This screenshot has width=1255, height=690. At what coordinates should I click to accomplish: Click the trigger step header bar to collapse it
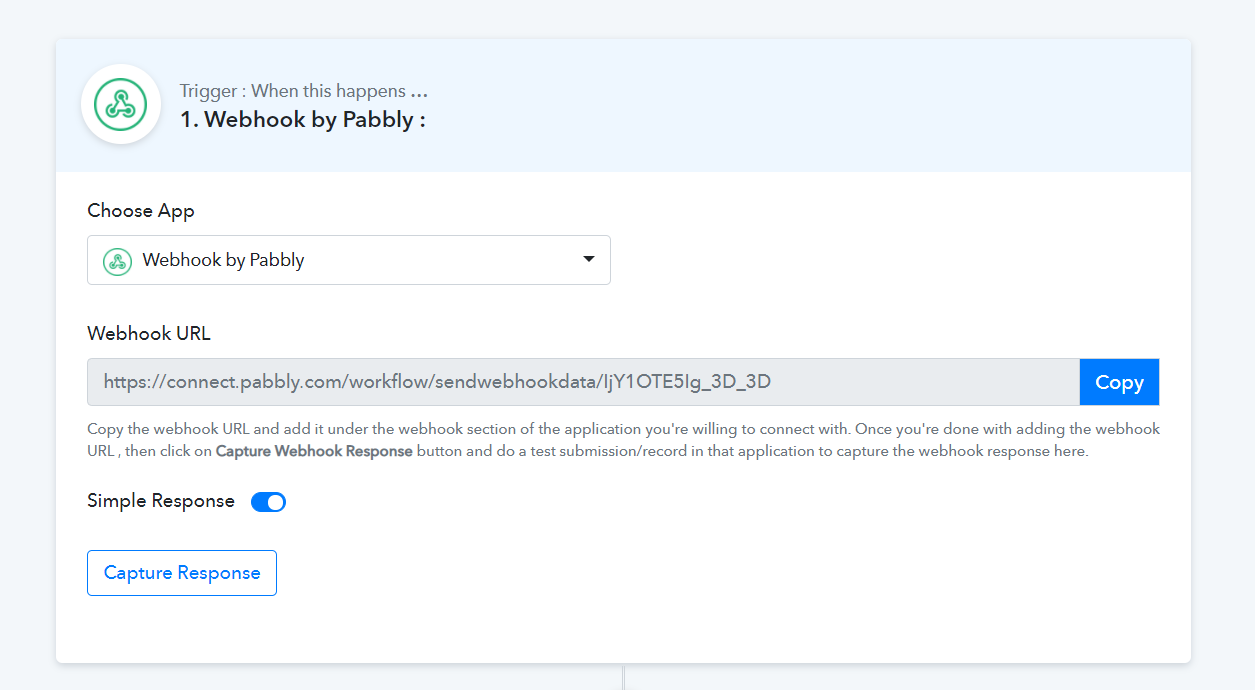point(623,105)
